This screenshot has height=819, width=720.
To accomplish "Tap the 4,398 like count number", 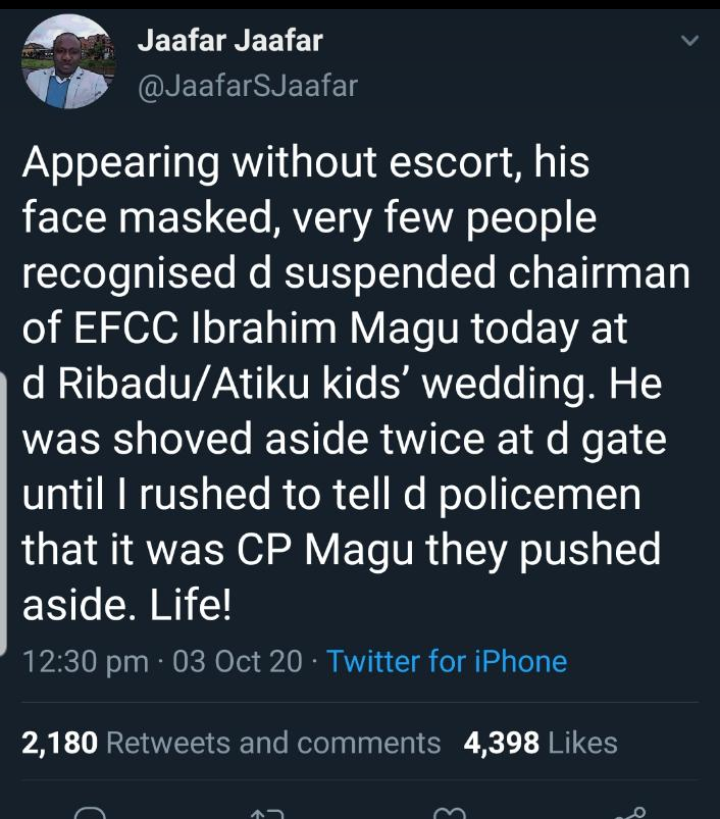I will 502,743.
